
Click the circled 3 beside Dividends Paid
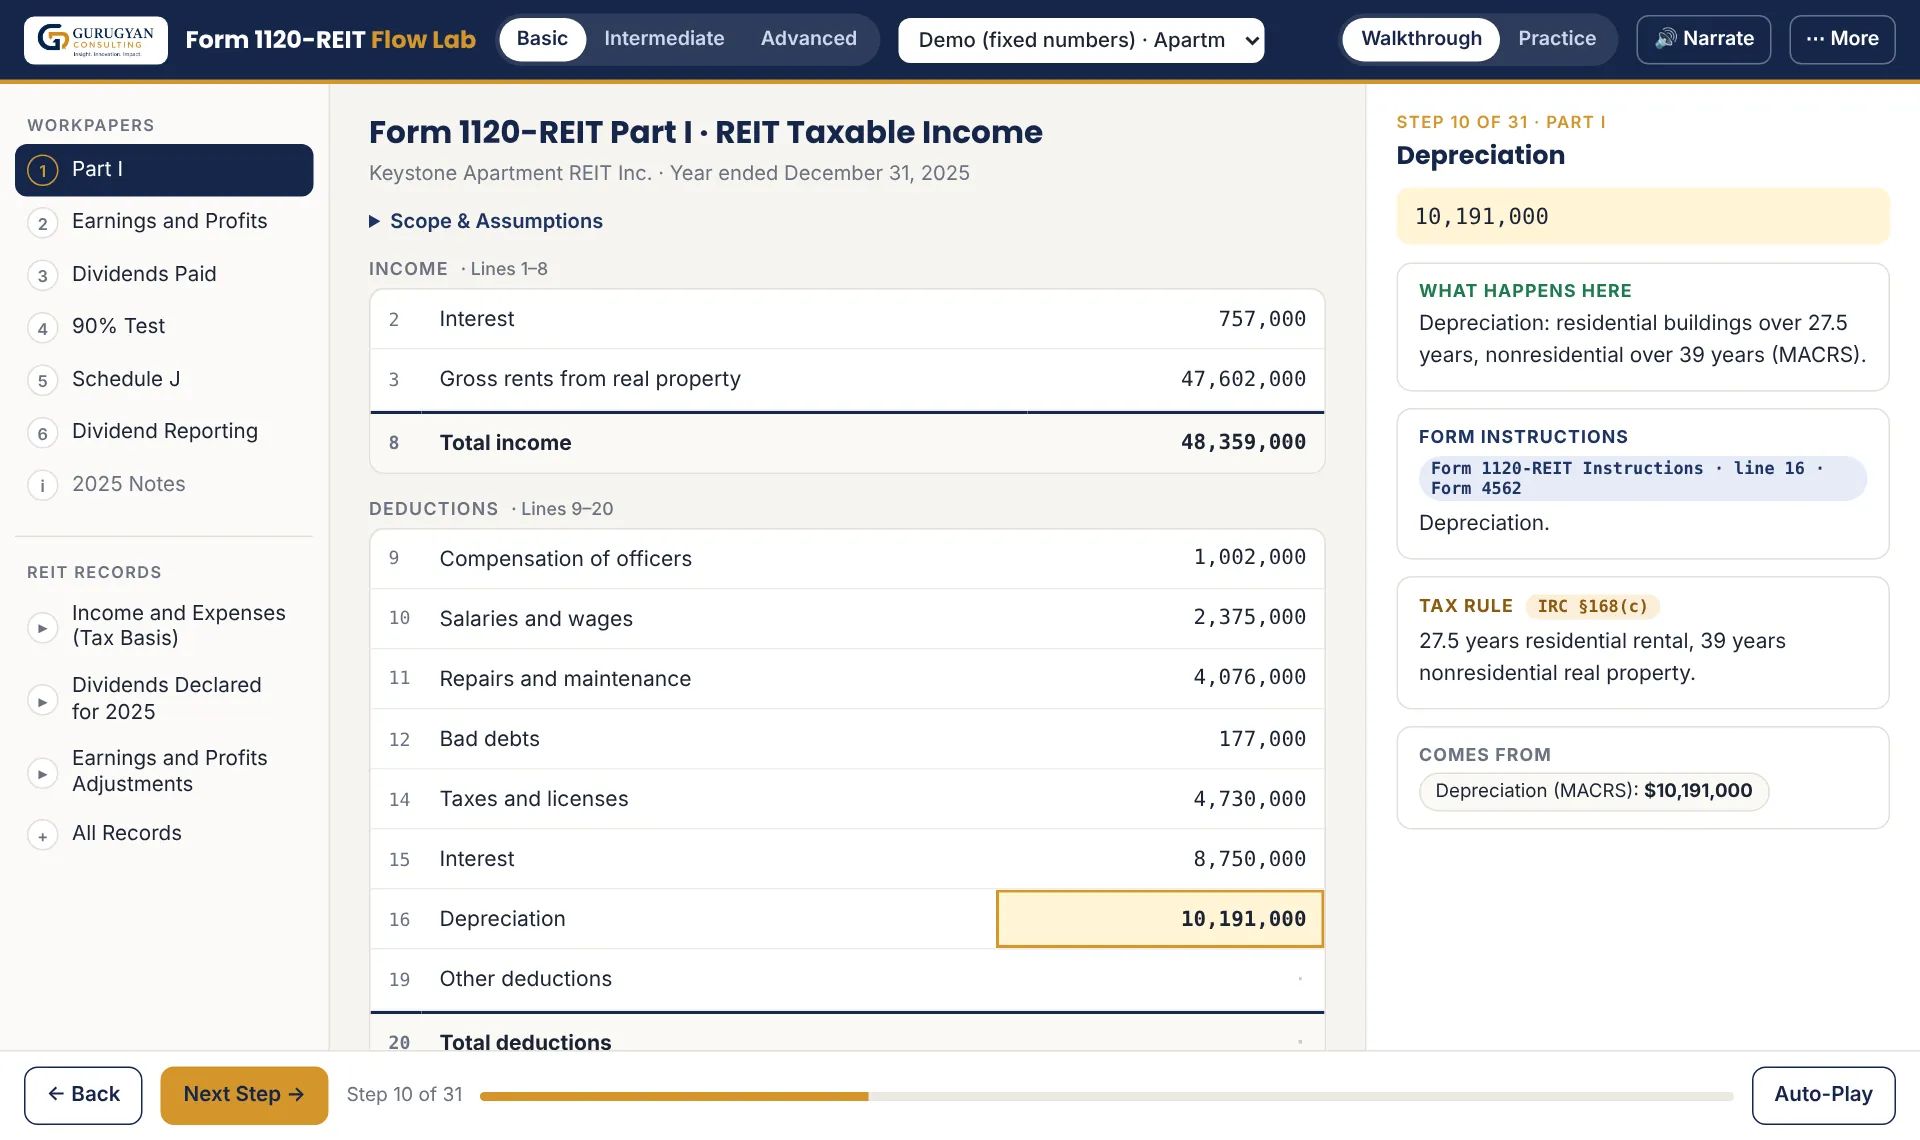42,276
